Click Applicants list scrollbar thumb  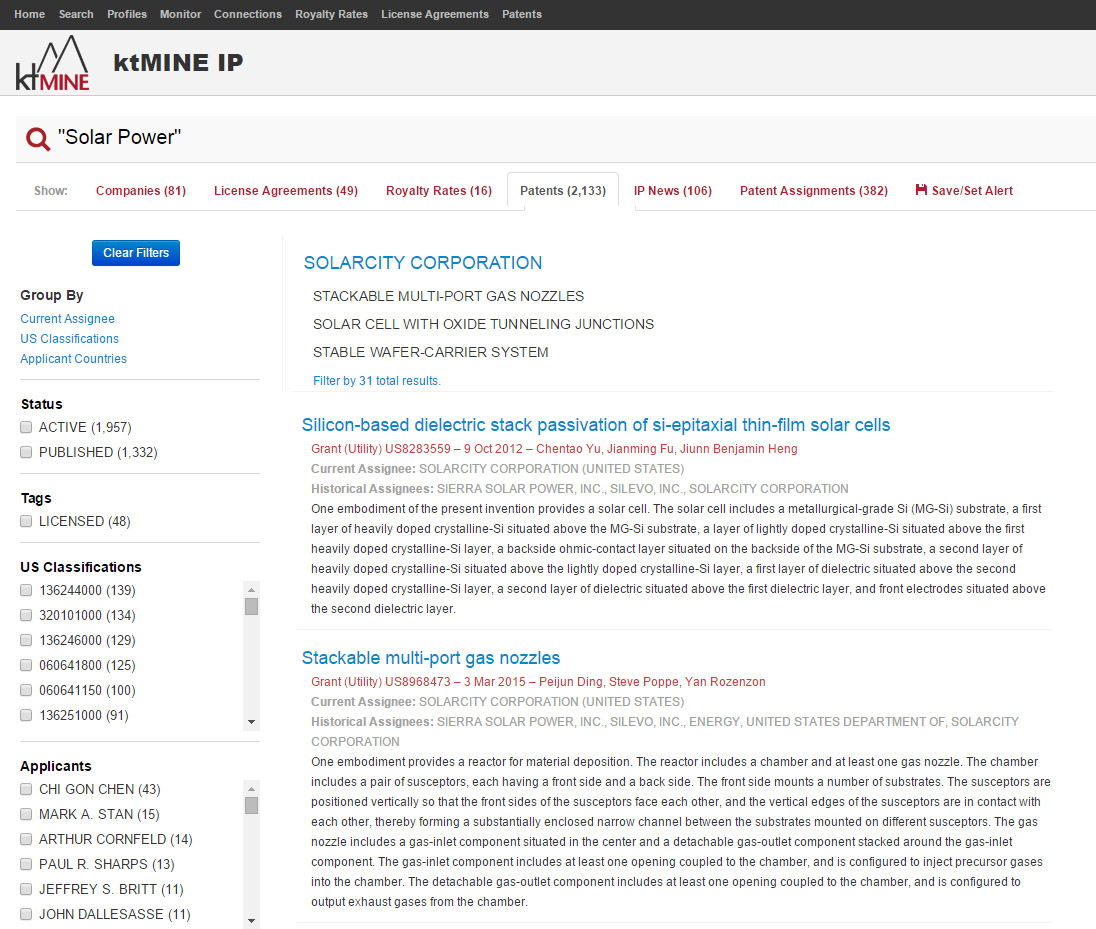click(252, 805)
